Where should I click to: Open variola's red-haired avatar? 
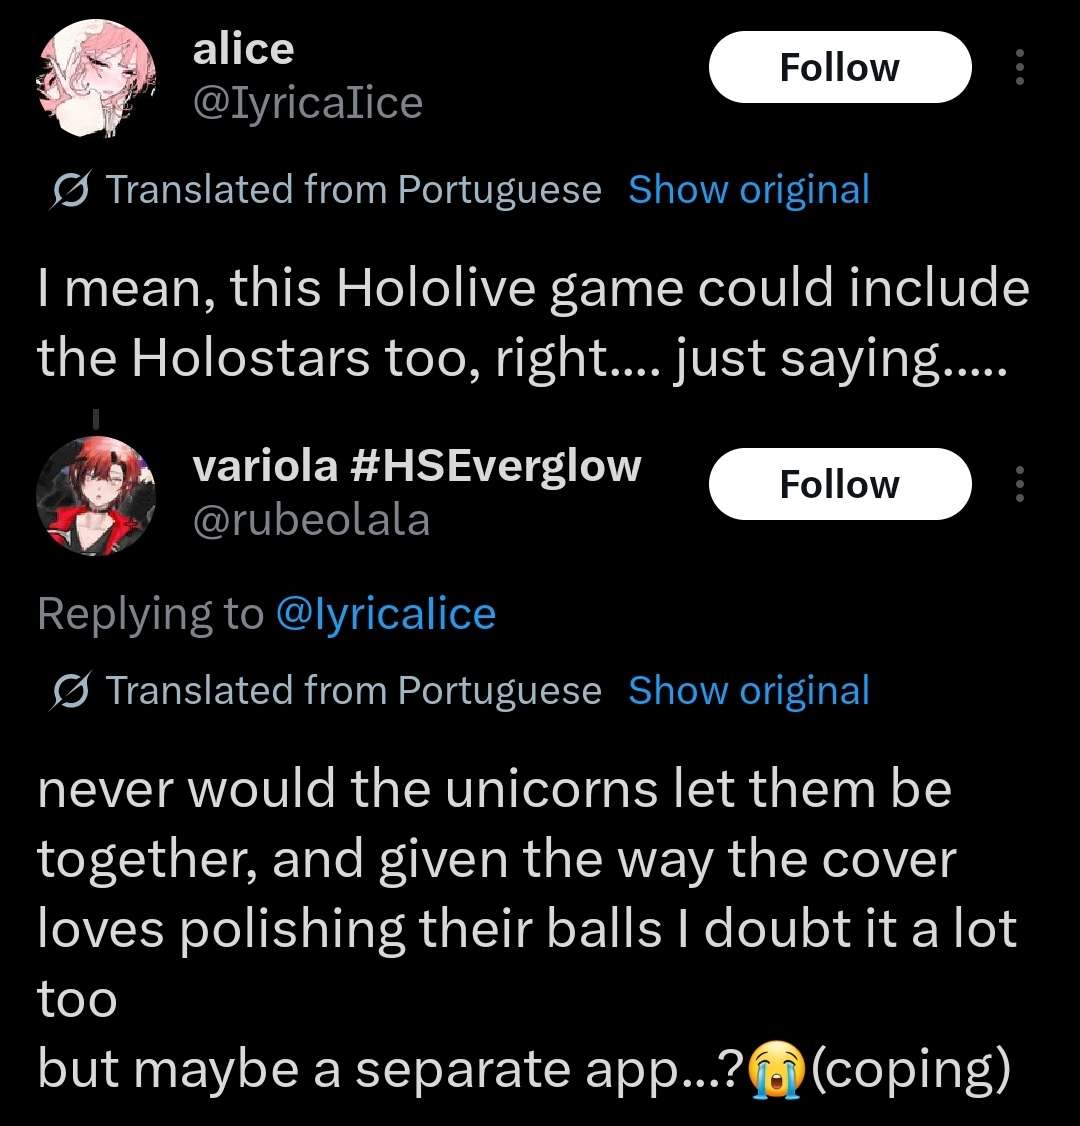[x=96, y=495]
